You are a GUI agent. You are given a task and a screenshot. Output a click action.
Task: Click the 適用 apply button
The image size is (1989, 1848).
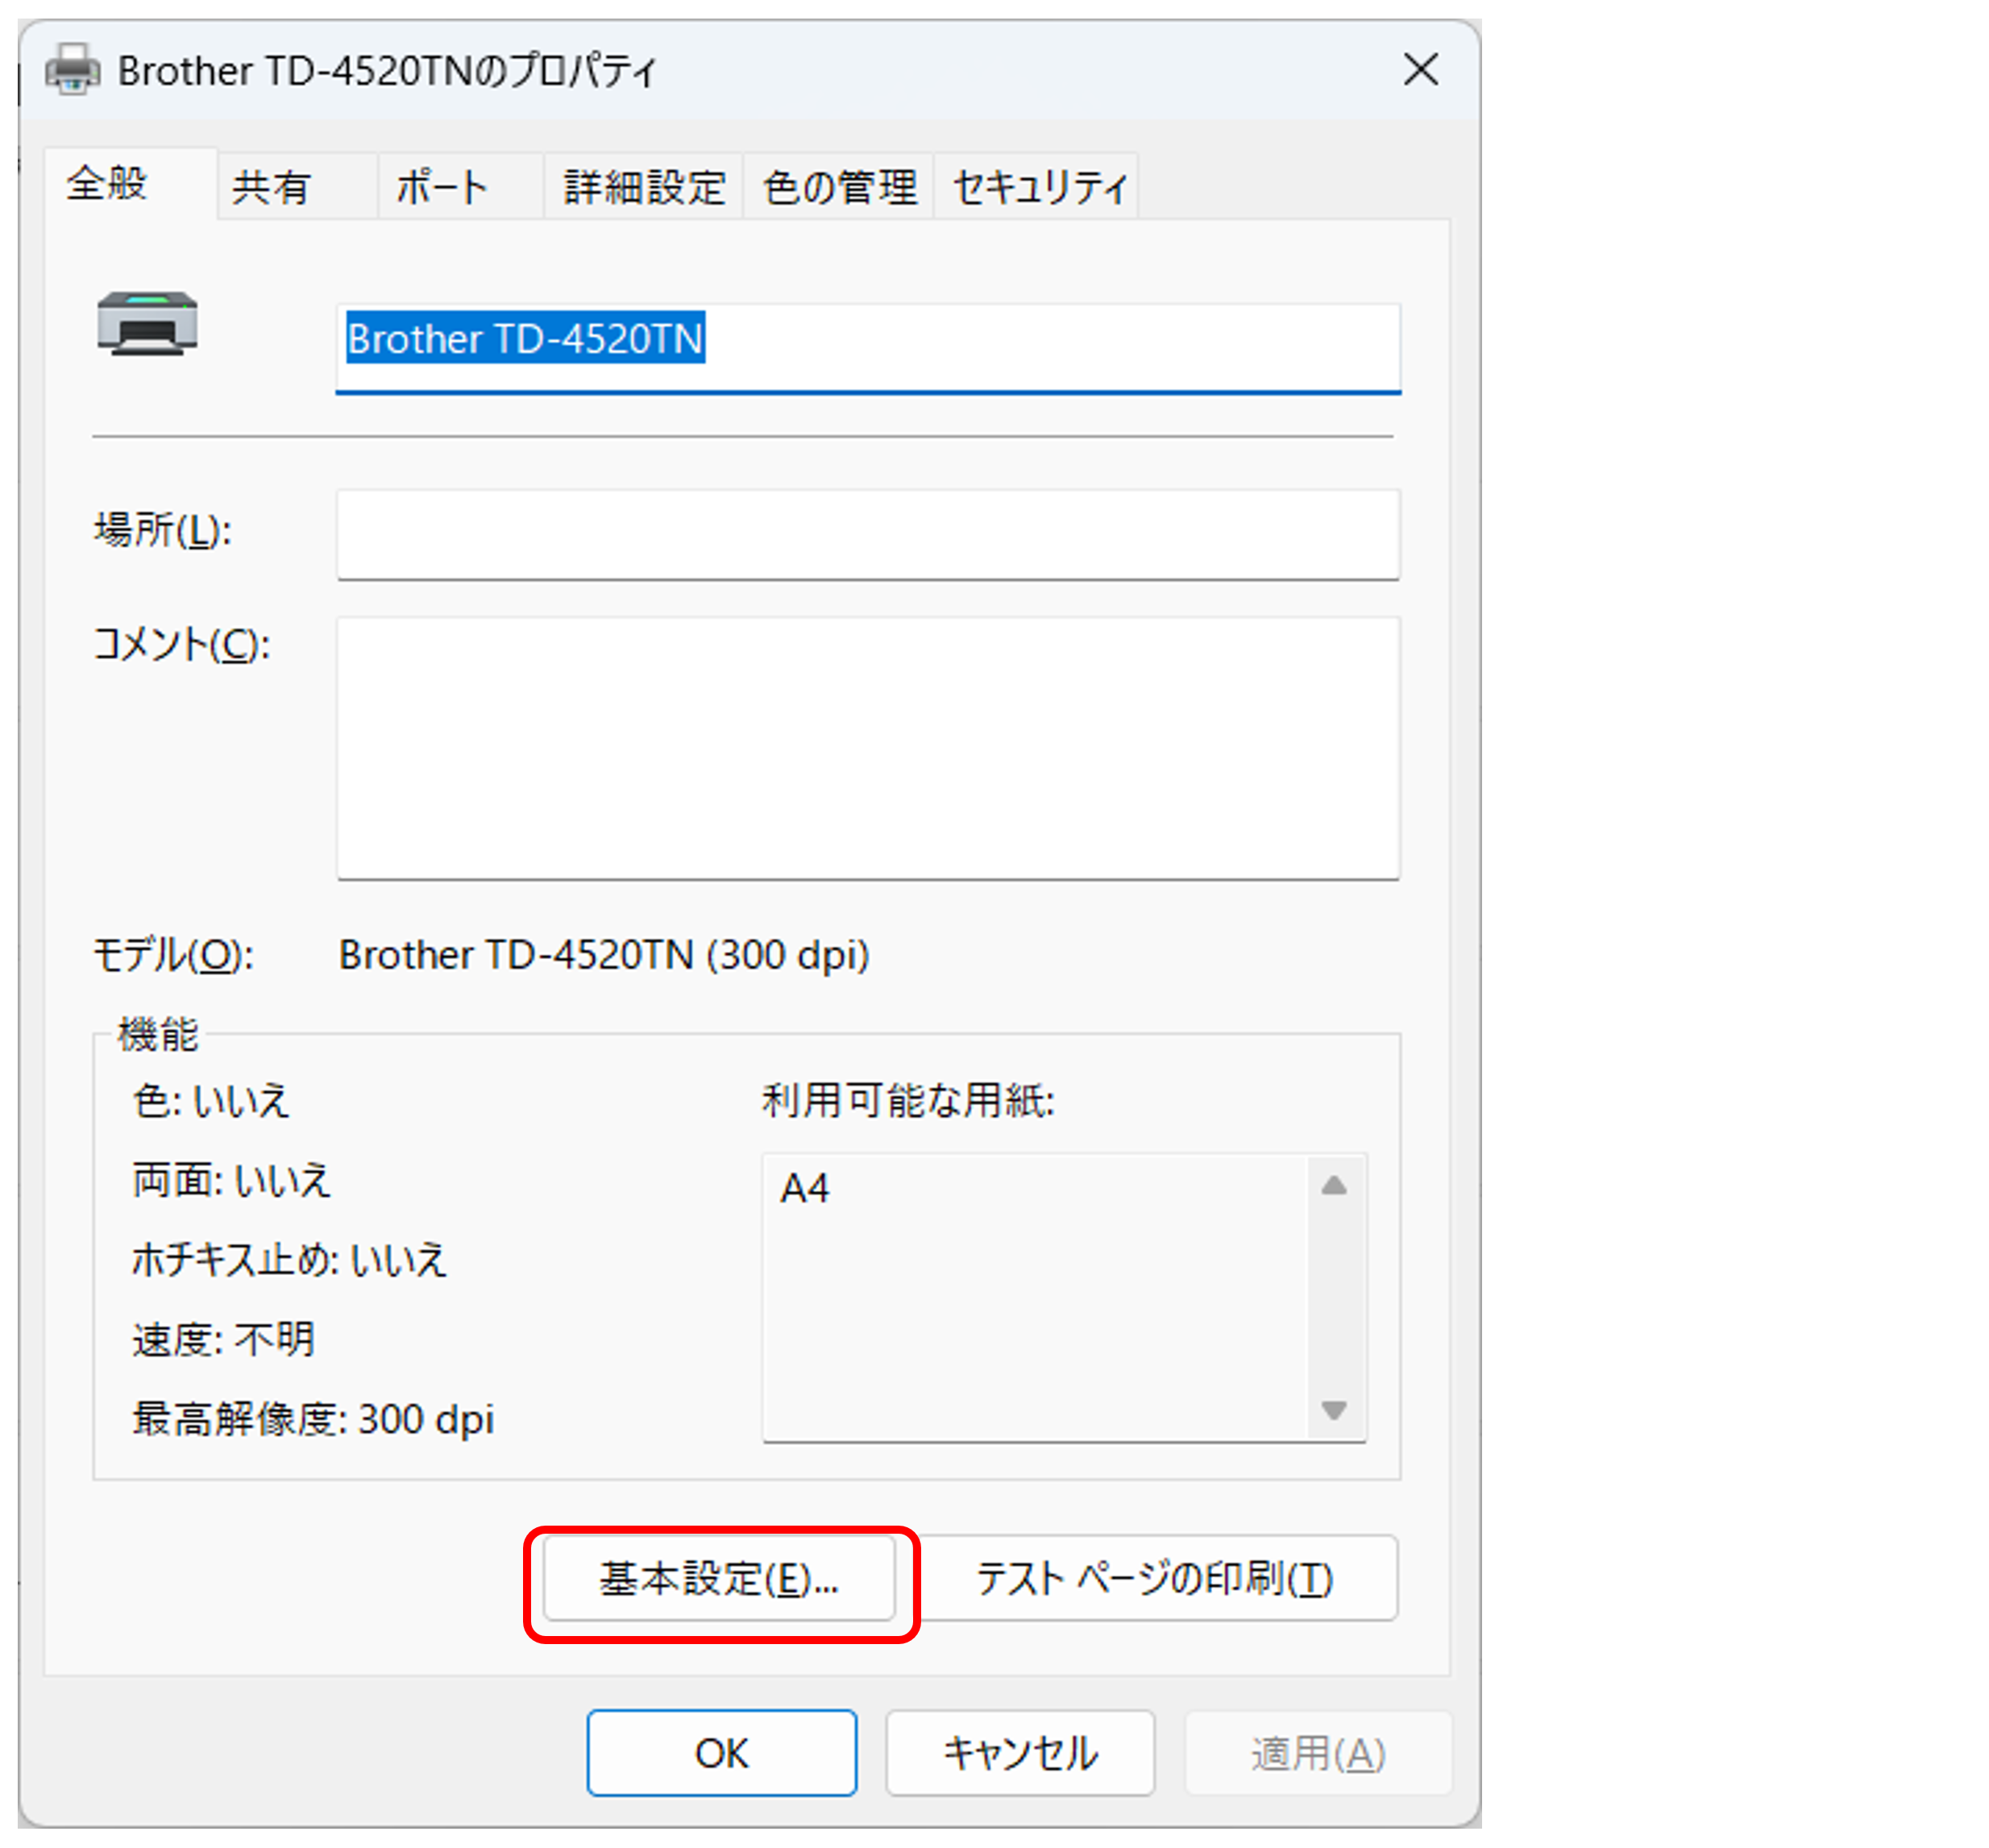point(1318,1753)
